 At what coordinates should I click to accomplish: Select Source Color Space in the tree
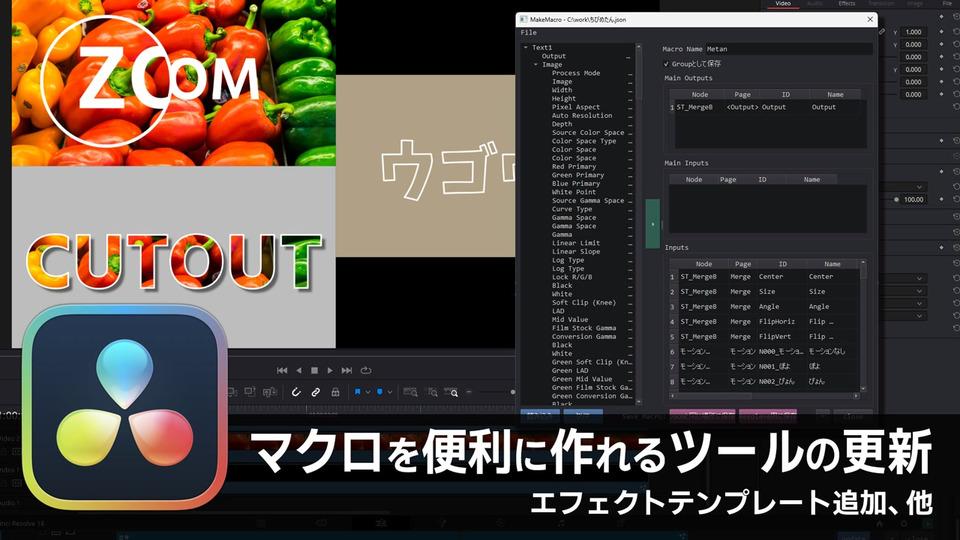click(588, 132)
